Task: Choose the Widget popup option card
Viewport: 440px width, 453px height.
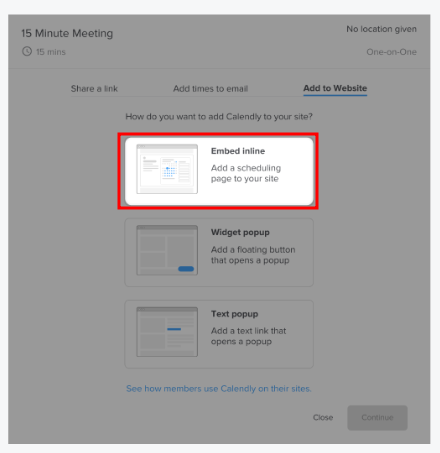Action: point(219,252)
